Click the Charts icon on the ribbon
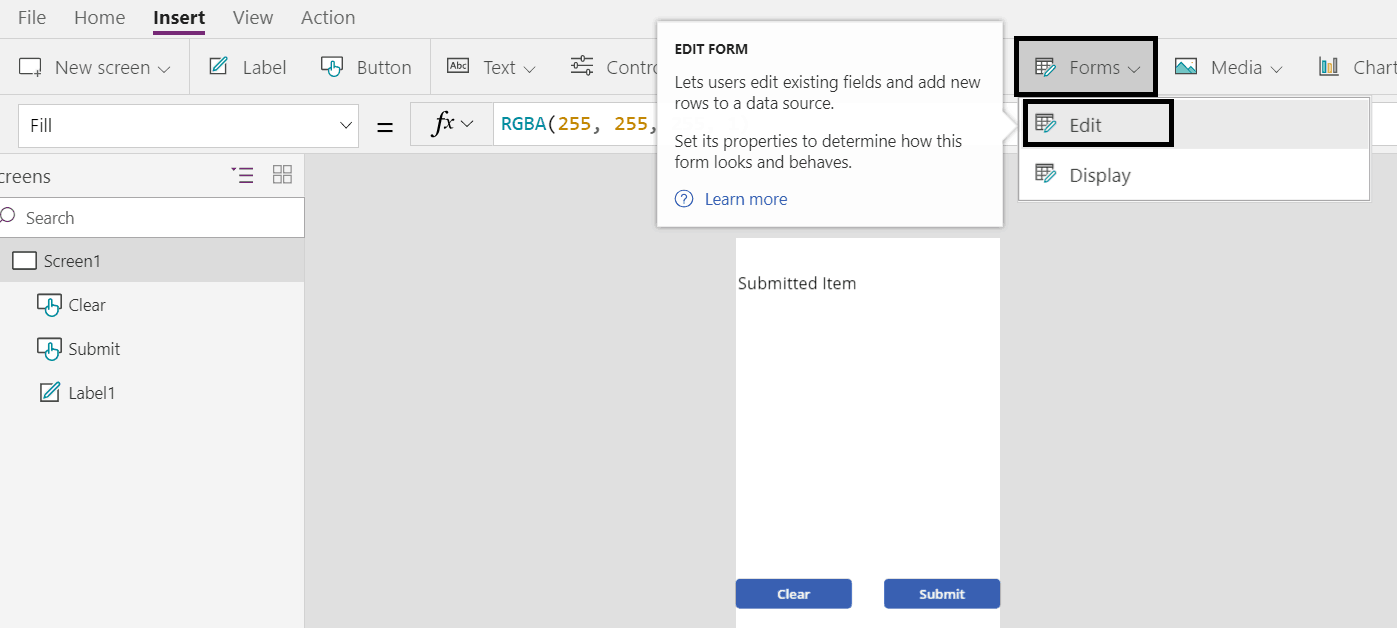 point(1331,66)
